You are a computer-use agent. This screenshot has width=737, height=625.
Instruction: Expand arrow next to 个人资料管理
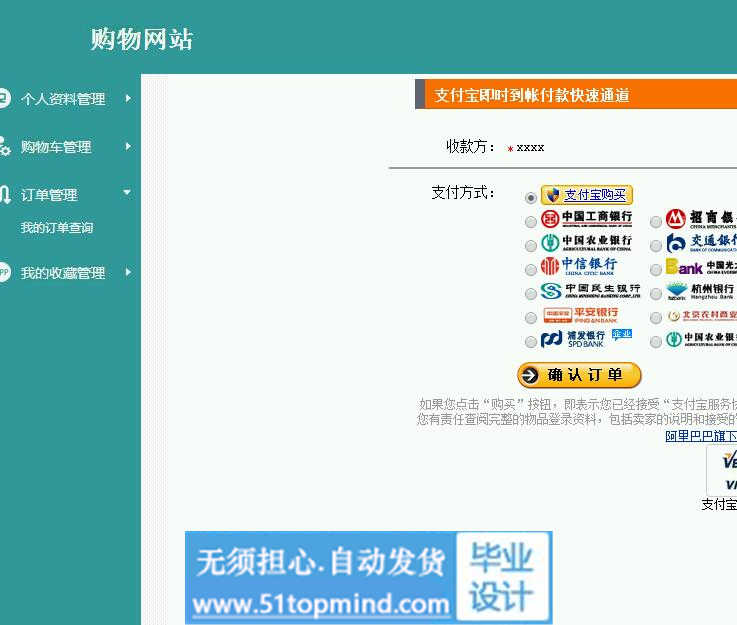[128, 98]
